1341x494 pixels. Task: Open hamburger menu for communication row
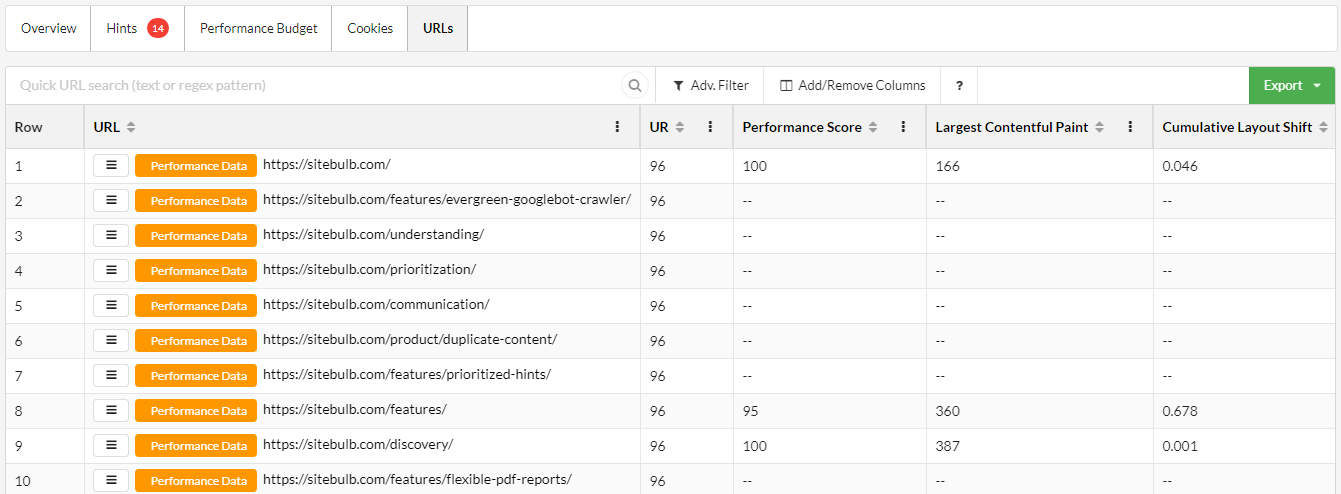[111, 306]
